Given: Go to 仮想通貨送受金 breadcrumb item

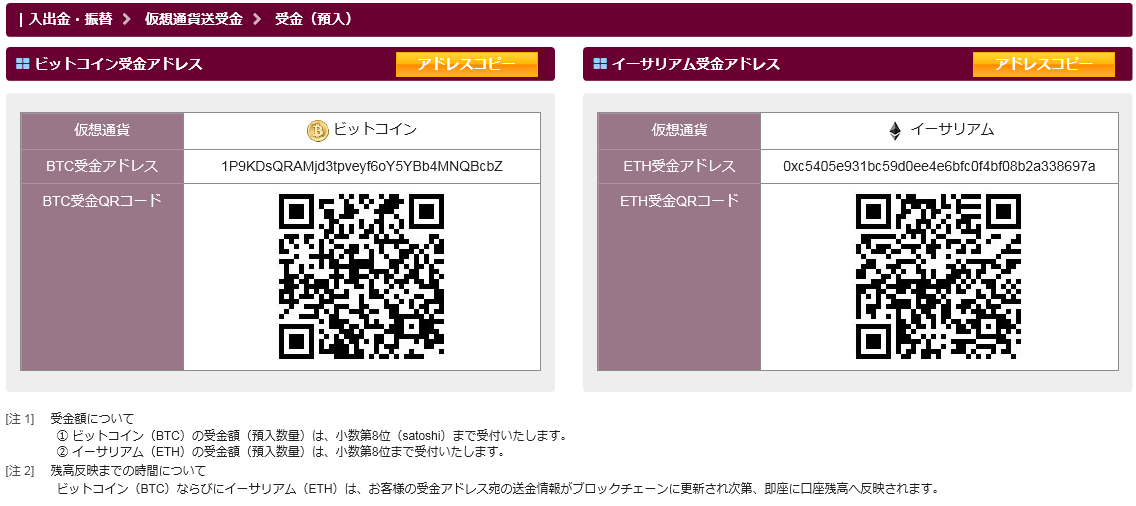Looking at the screenshot, I should (193, 19).
